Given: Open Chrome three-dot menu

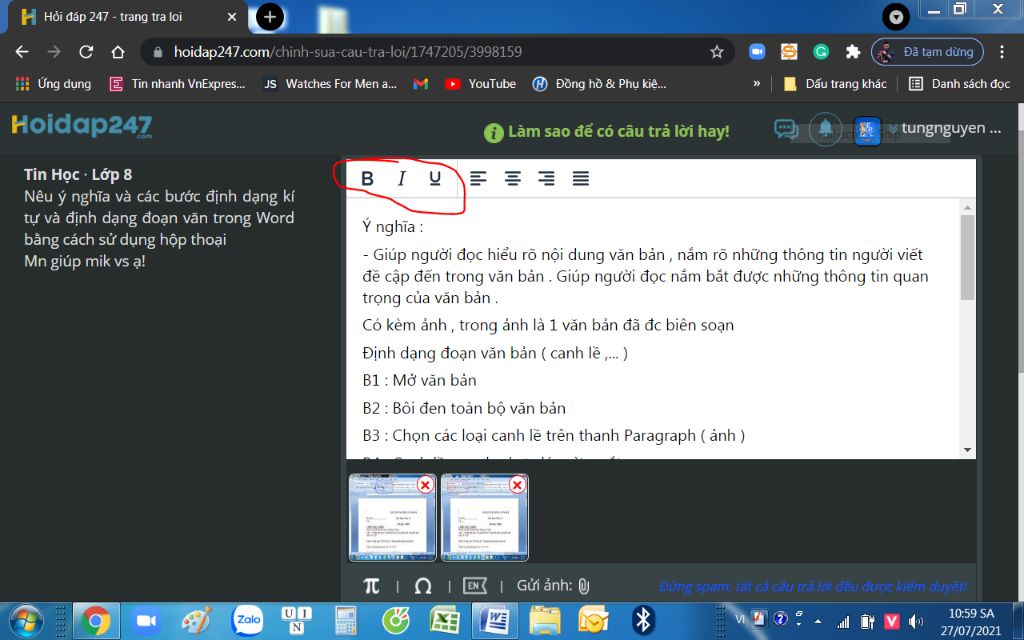Looking at the screenshot, I should pos(1002,52).
